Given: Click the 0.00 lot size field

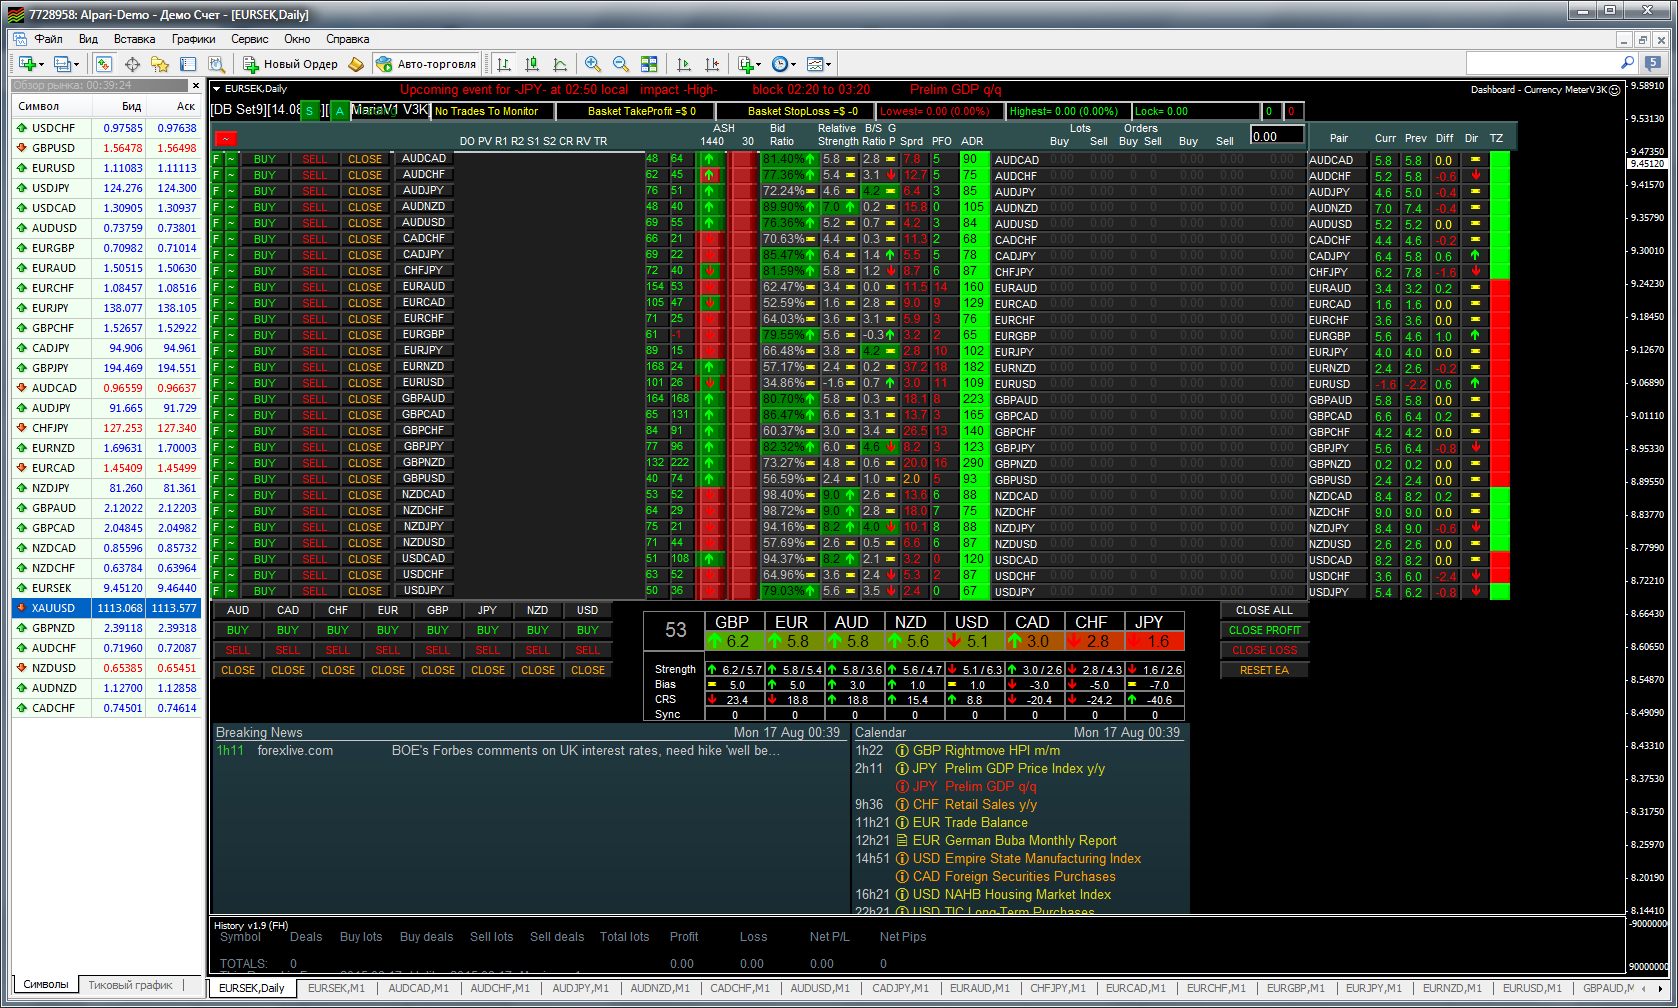Looking at the screenshot, I should click(1277, 136).
